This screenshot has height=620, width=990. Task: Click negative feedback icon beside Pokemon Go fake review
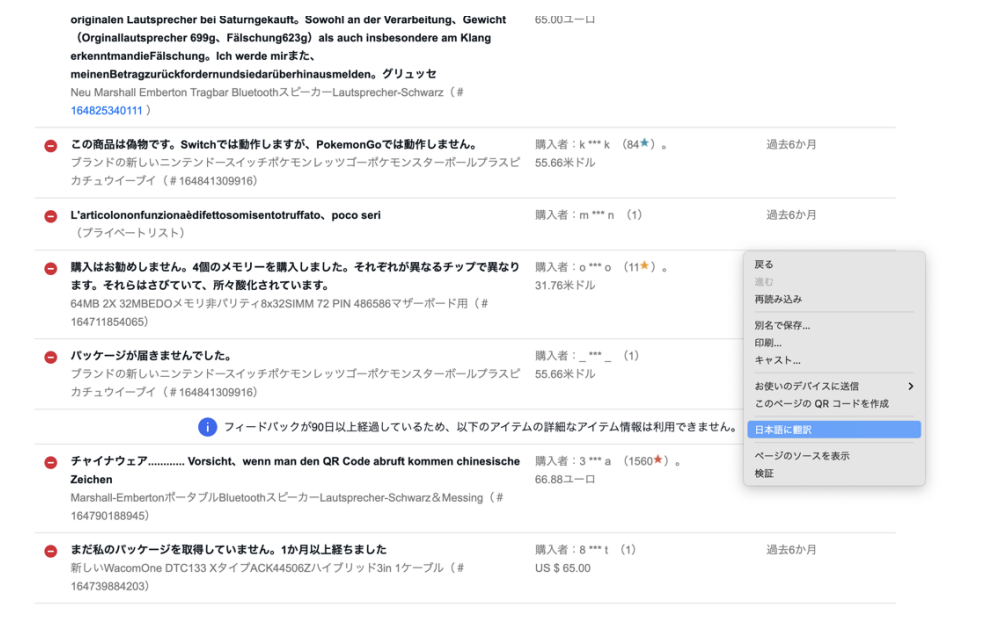(50, 146)
